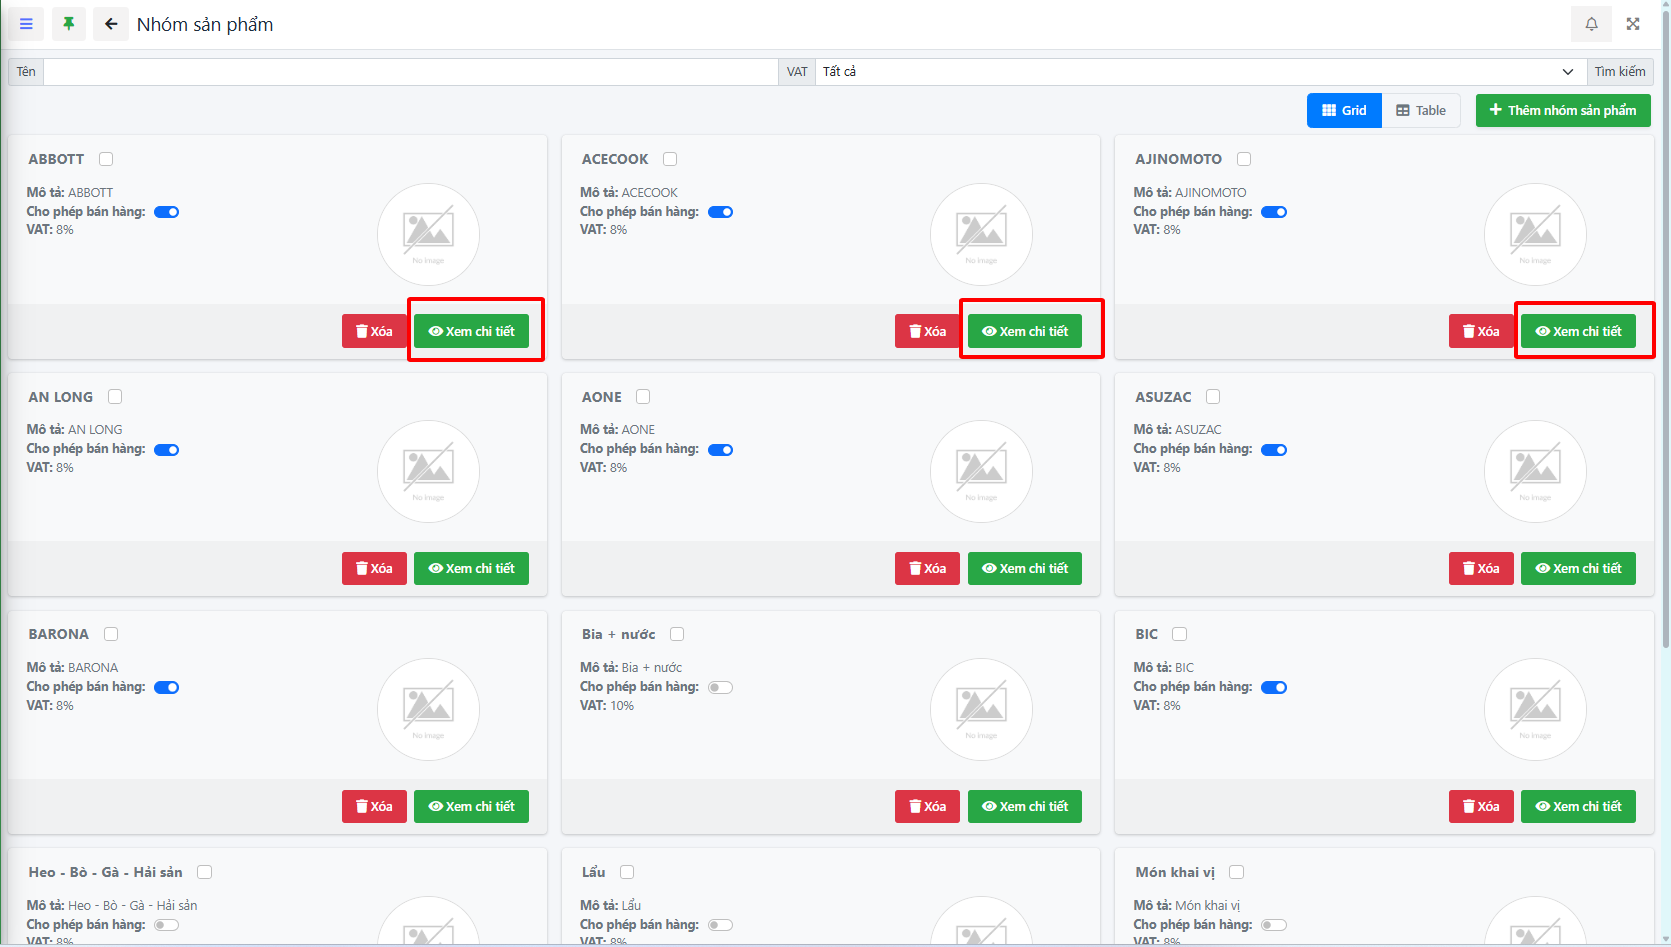This screenshot has width=1671, height=947.
Task: Click the green pin icon
Action: click(69, 24)
